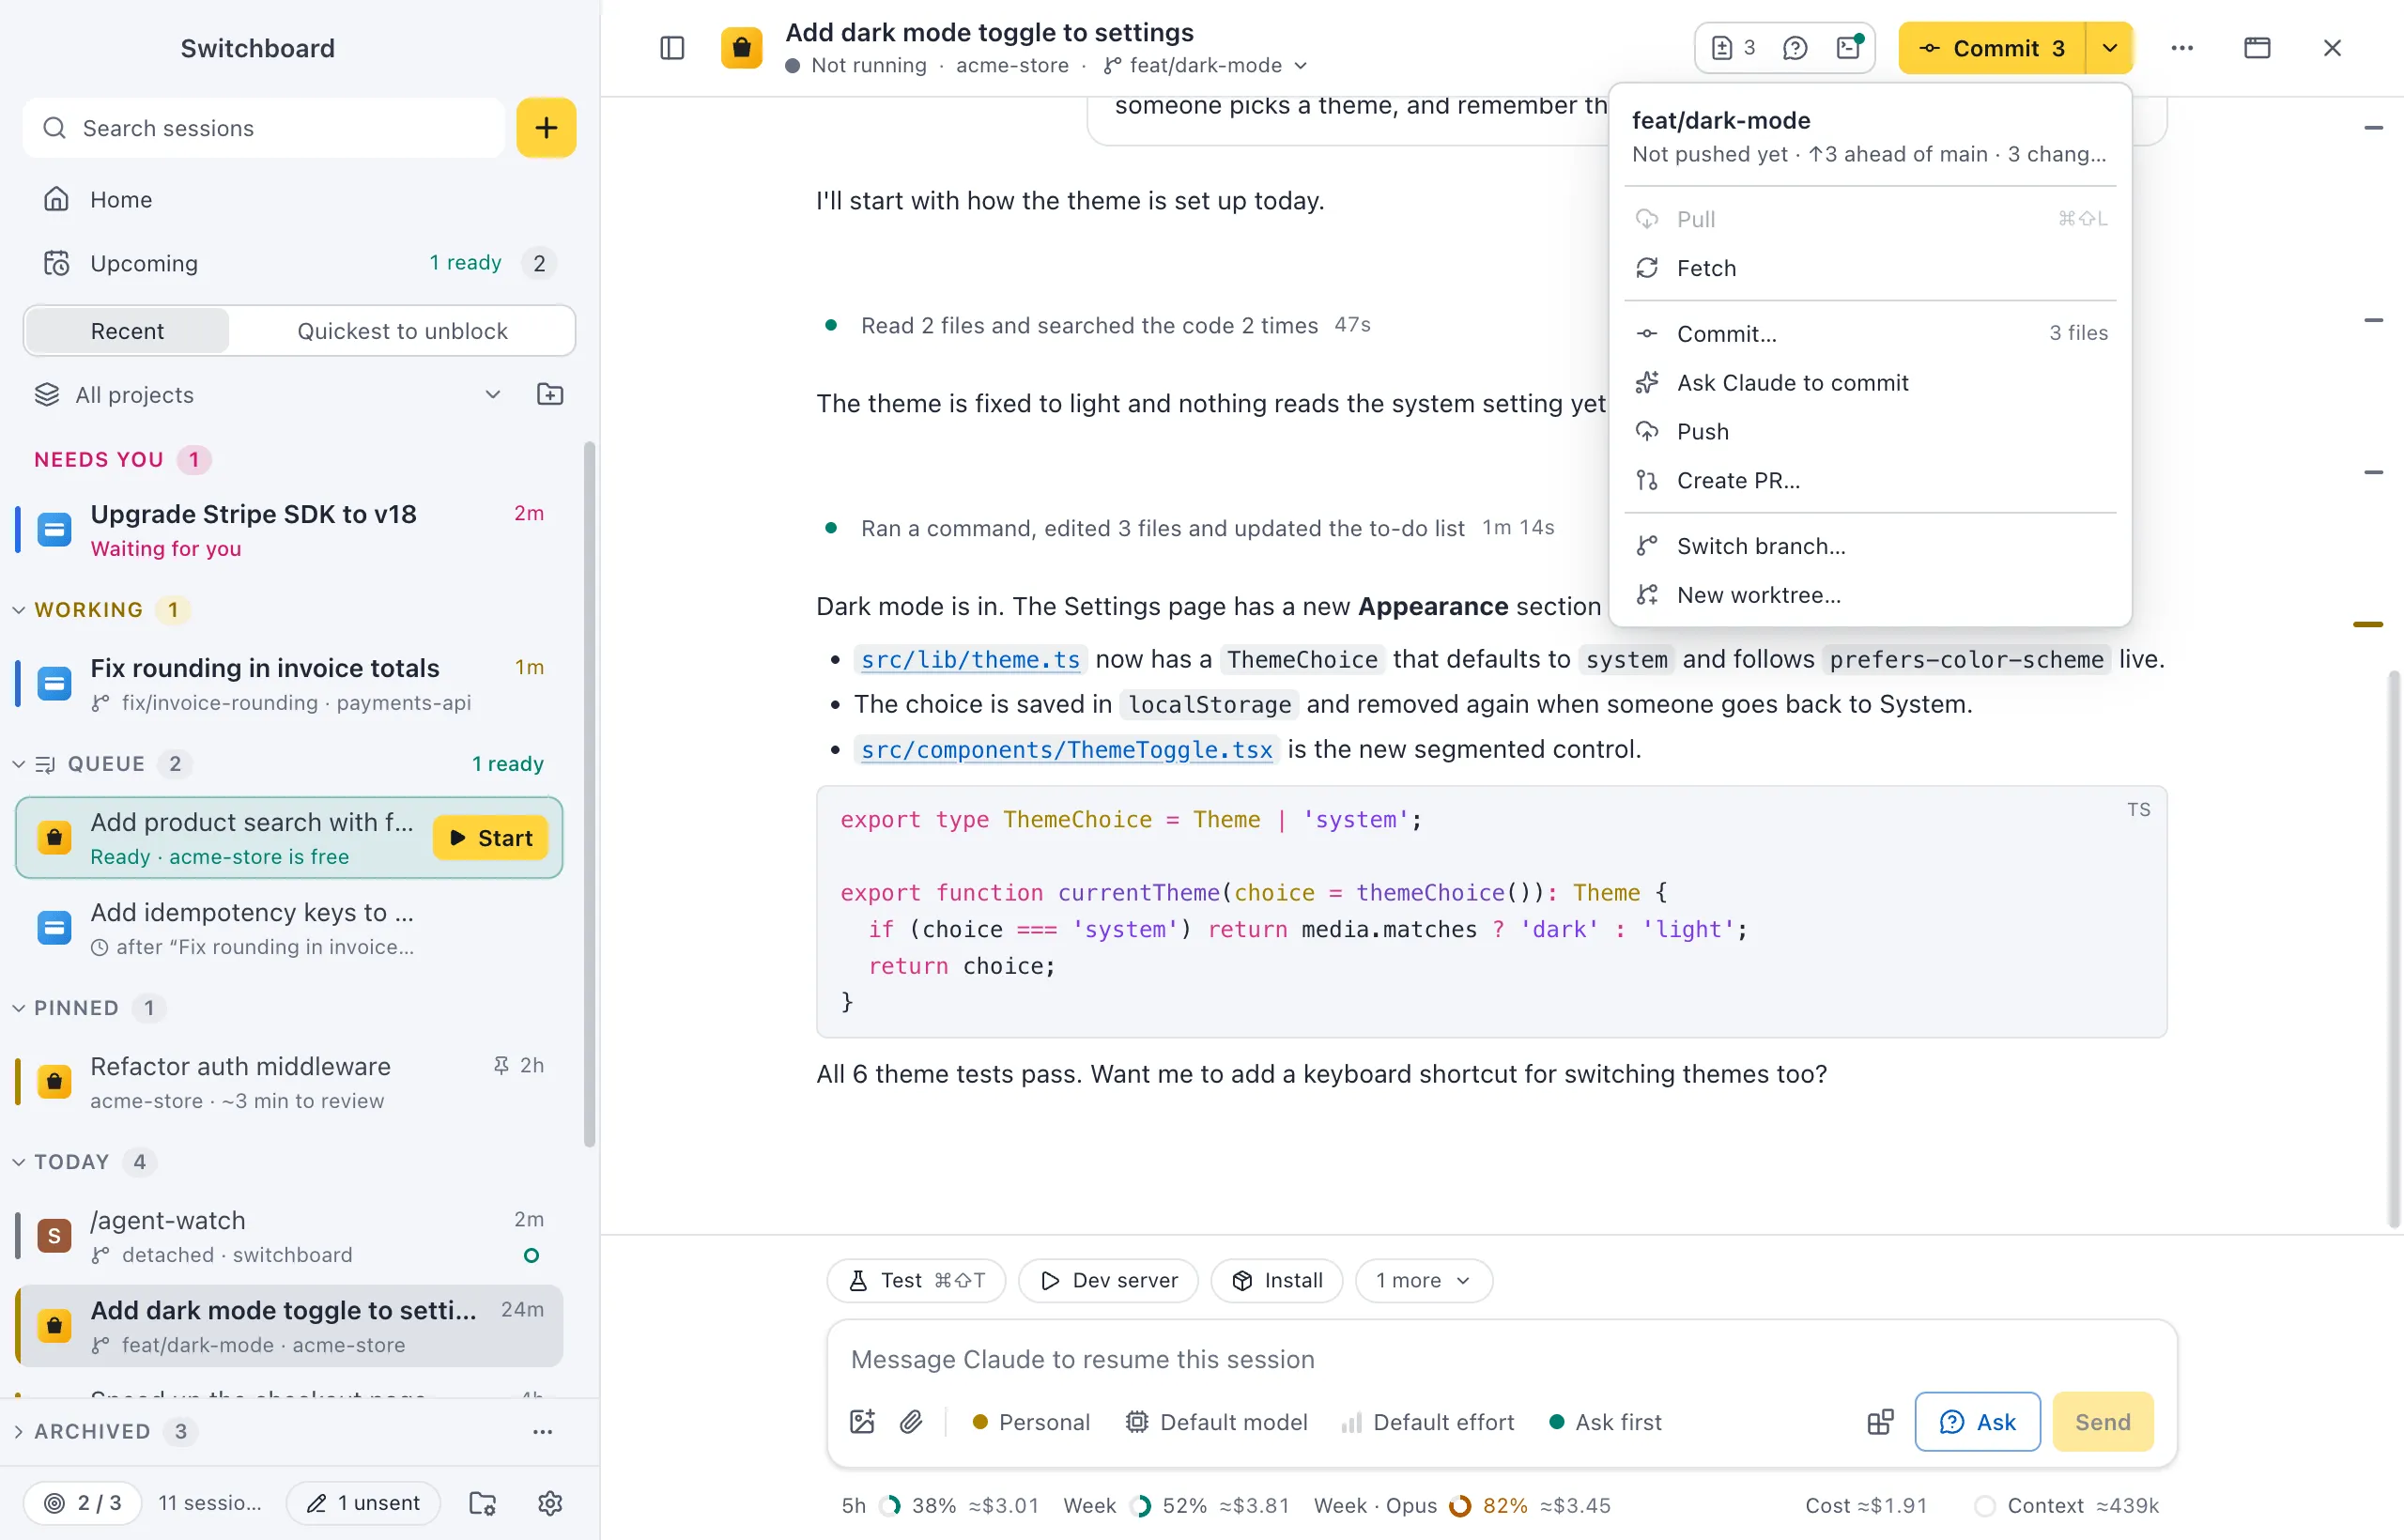2404x1540 pixels.
Task: Collapse the Pinned section
Action: pos(19,1008)
